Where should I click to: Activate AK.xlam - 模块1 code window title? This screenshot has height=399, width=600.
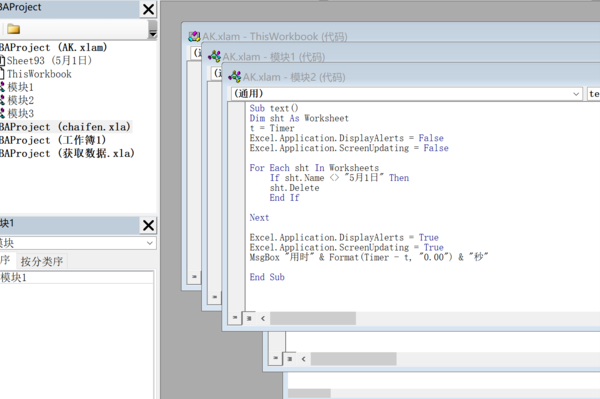pos(274,57)
